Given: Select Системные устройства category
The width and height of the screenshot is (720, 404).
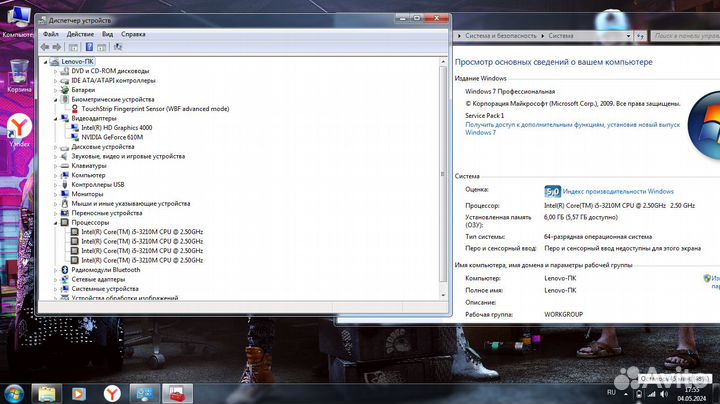Looking at the screenshot, I should [105, 289].
